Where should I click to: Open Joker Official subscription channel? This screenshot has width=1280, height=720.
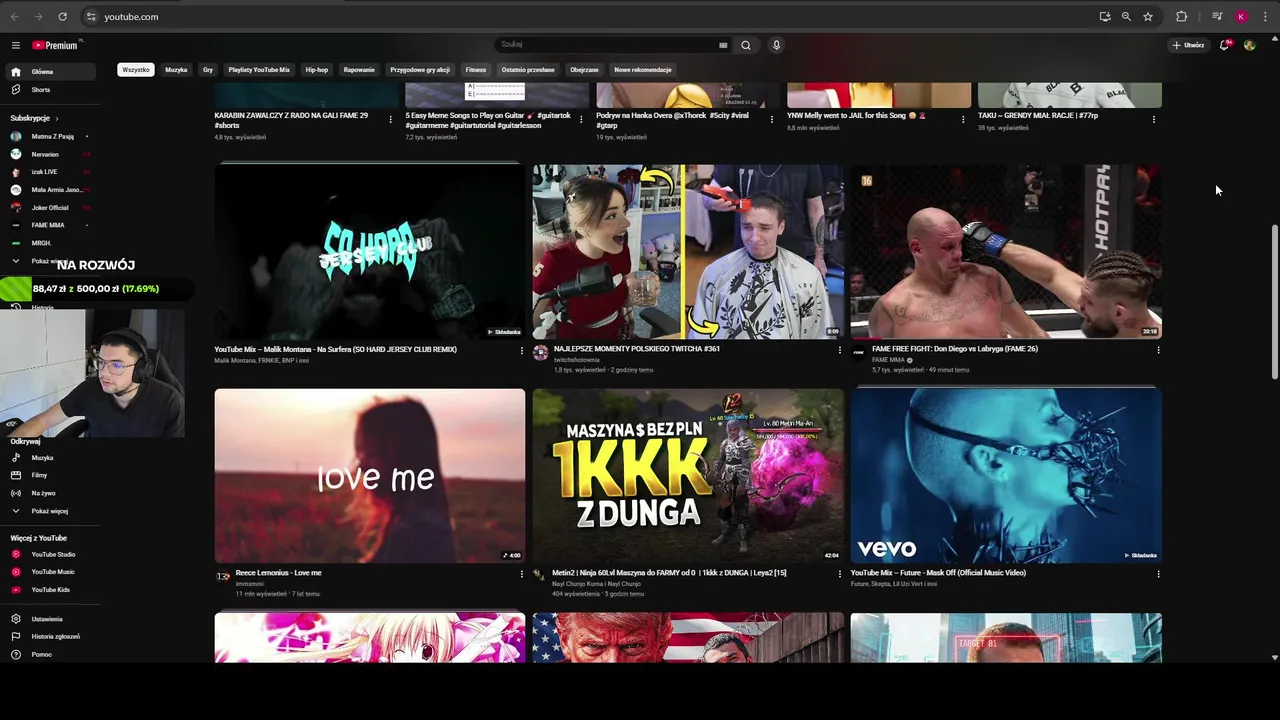click(48, 207)
